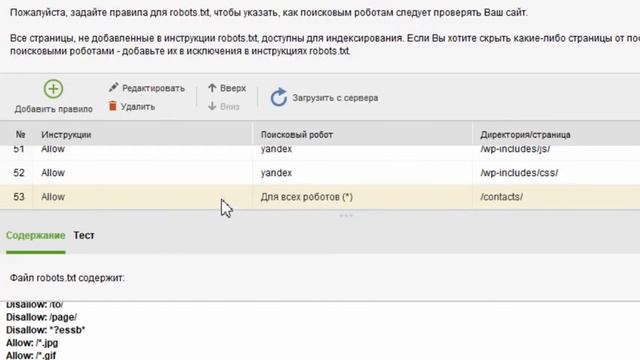Click the pencil Edit icon
Screen dimensions: 640x360
click(x=113, y=87)
